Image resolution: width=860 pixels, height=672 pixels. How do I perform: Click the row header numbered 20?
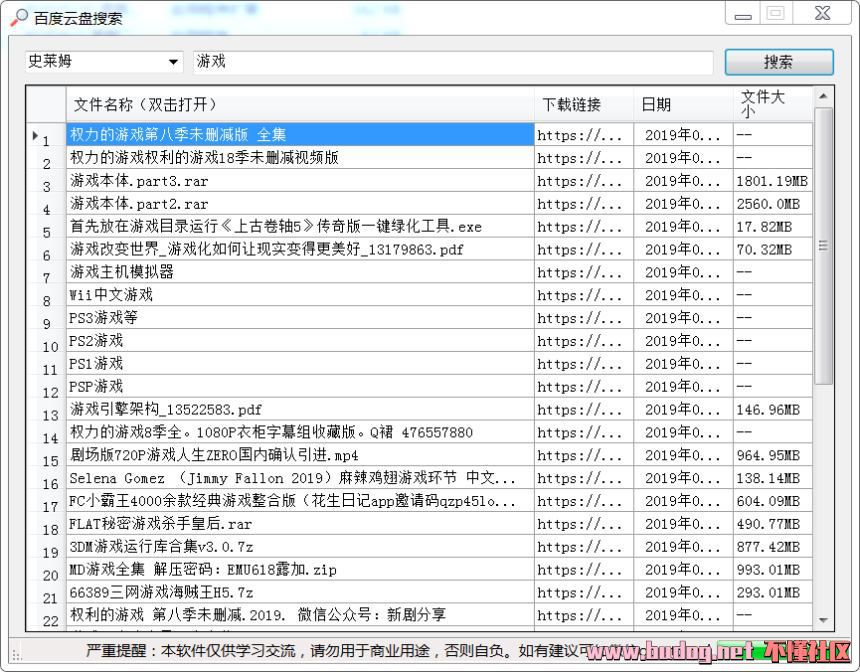46,569
